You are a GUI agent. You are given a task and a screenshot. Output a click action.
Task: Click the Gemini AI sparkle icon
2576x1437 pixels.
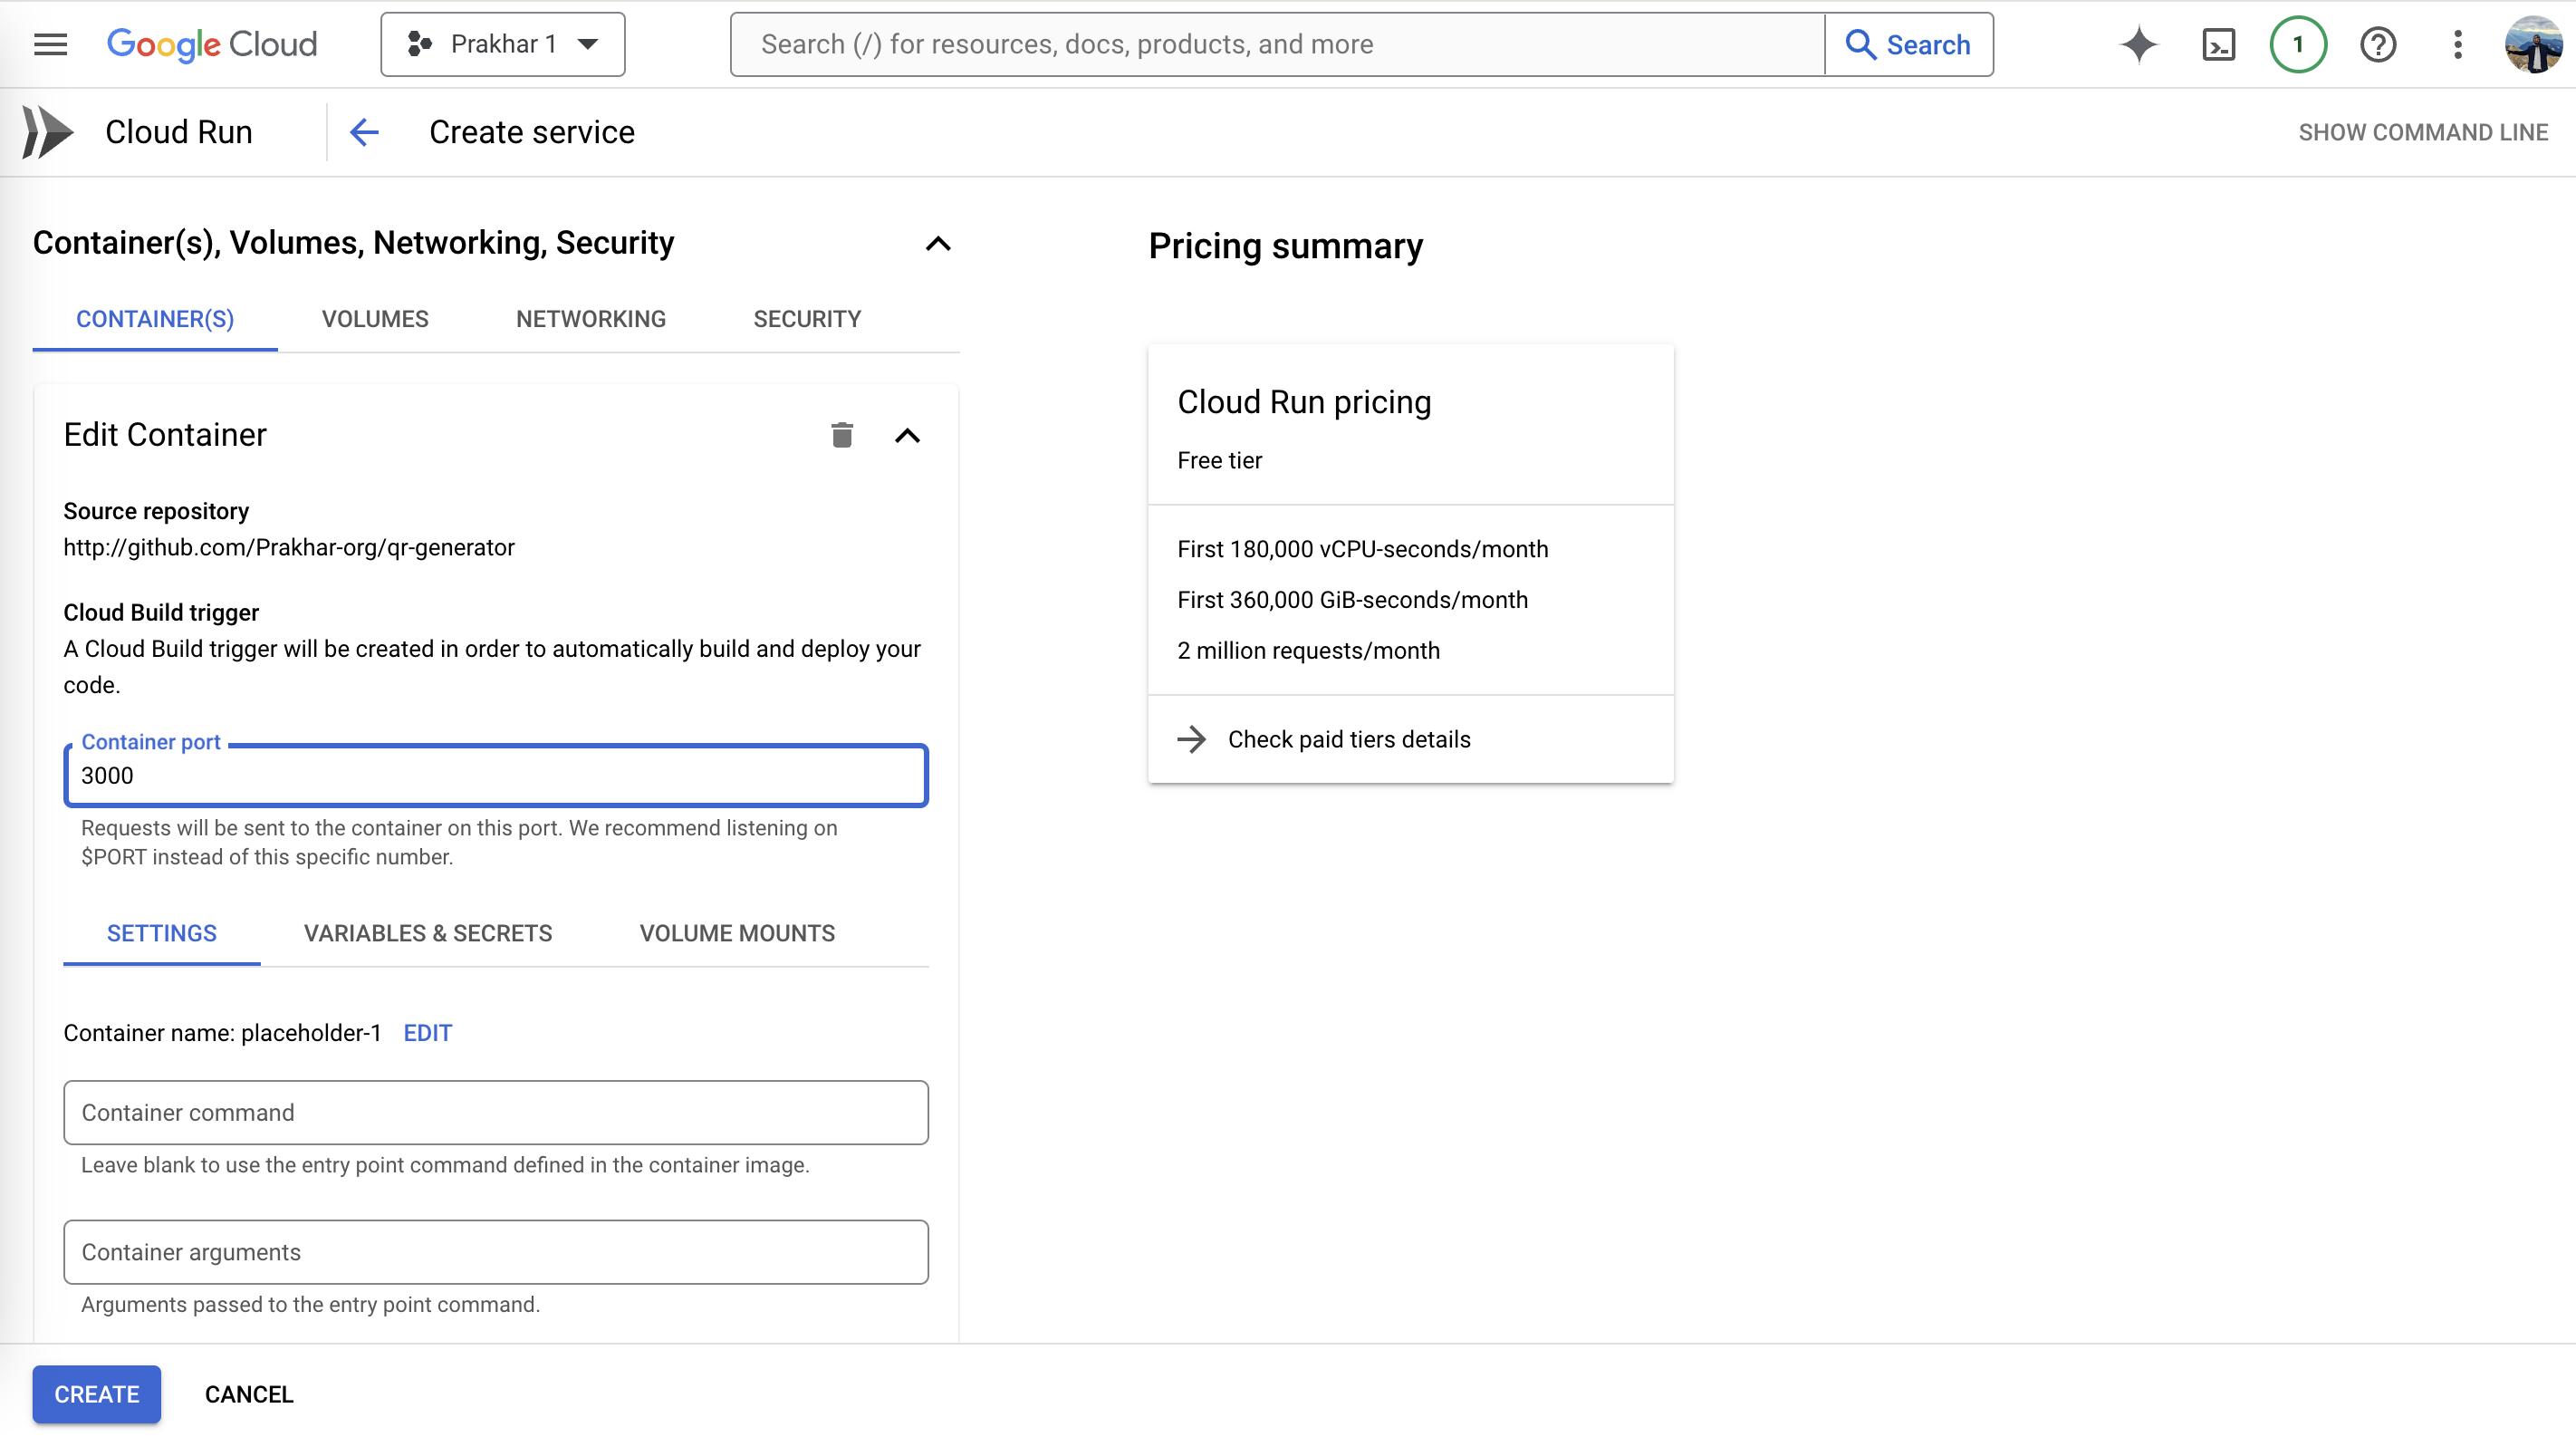(x=2138, y=44)
